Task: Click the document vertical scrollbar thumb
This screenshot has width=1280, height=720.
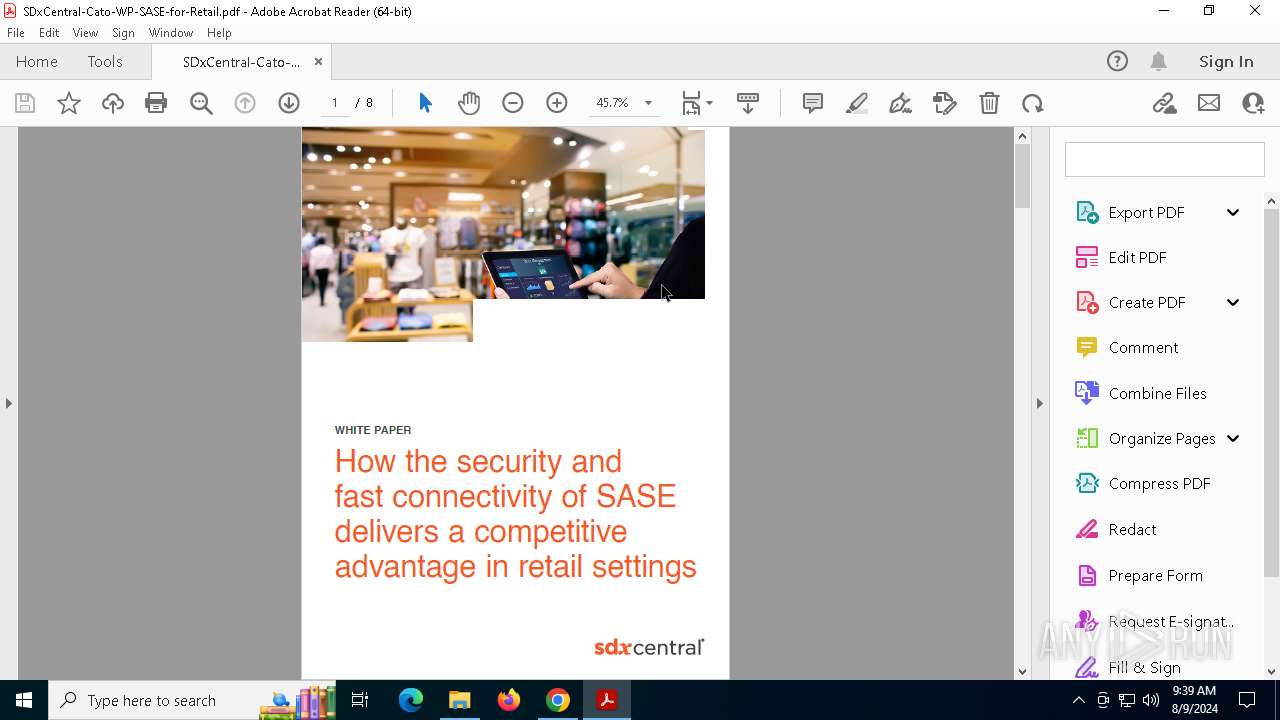Action: tap(1022, 176)
